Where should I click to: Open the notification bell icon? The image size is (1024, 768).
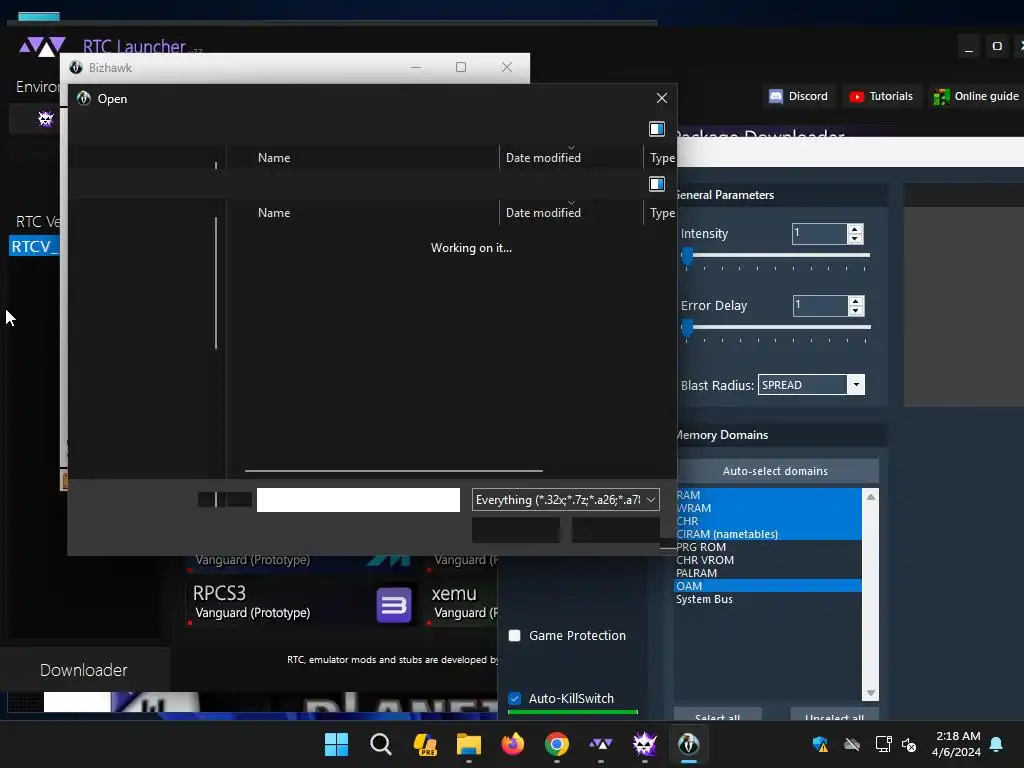click(x=997, y=744)
